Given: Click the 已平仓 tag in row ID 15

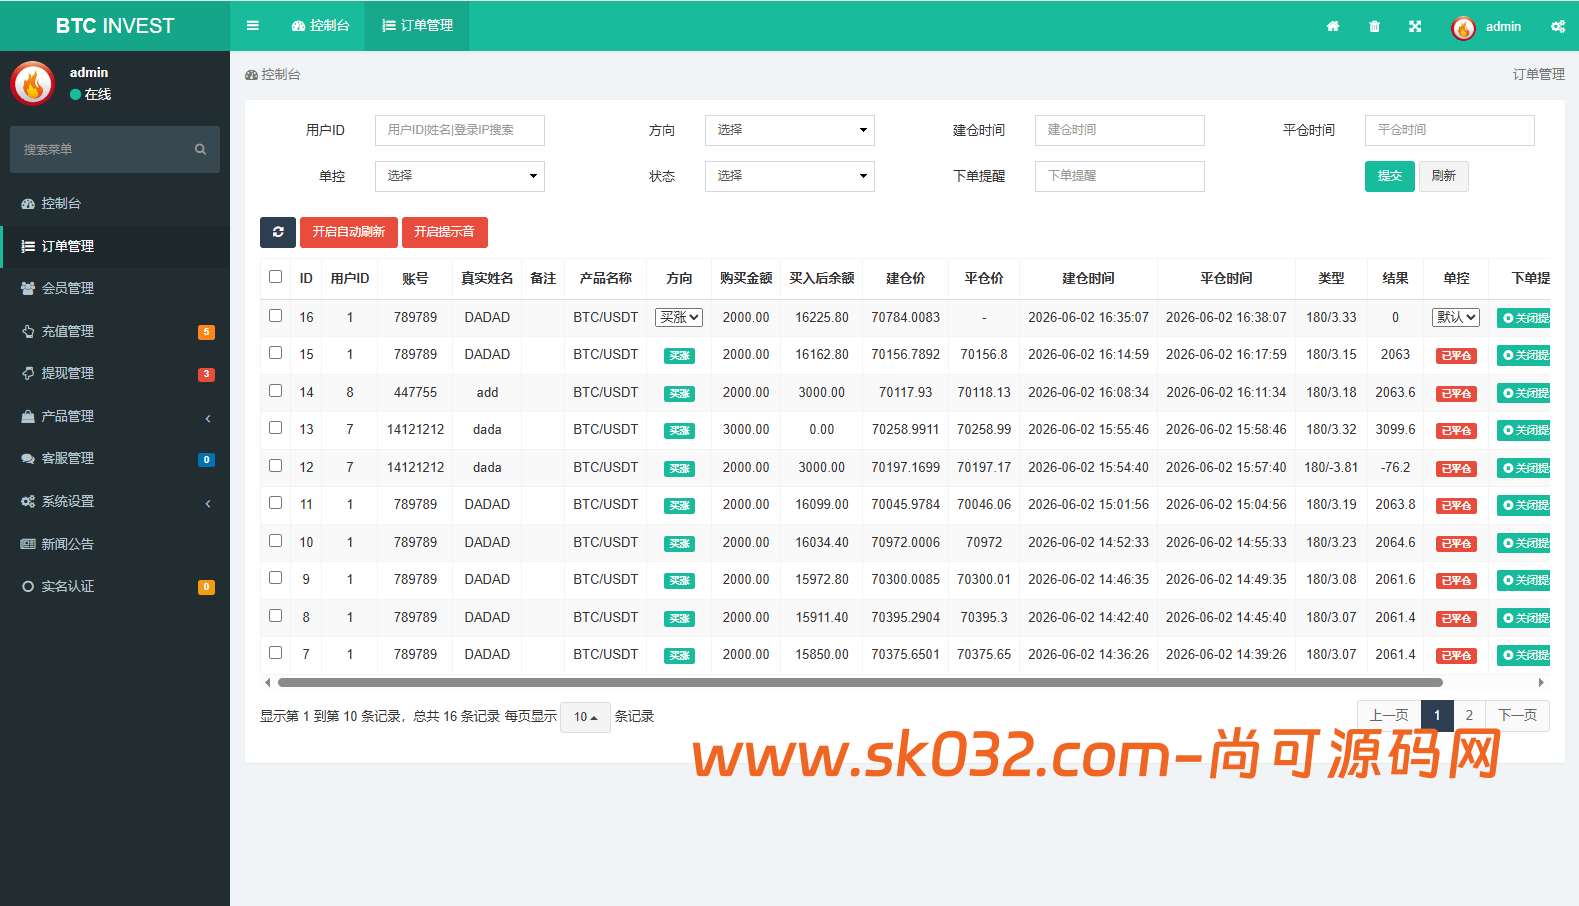Looking at the screenshot, I should [1456, 355].
